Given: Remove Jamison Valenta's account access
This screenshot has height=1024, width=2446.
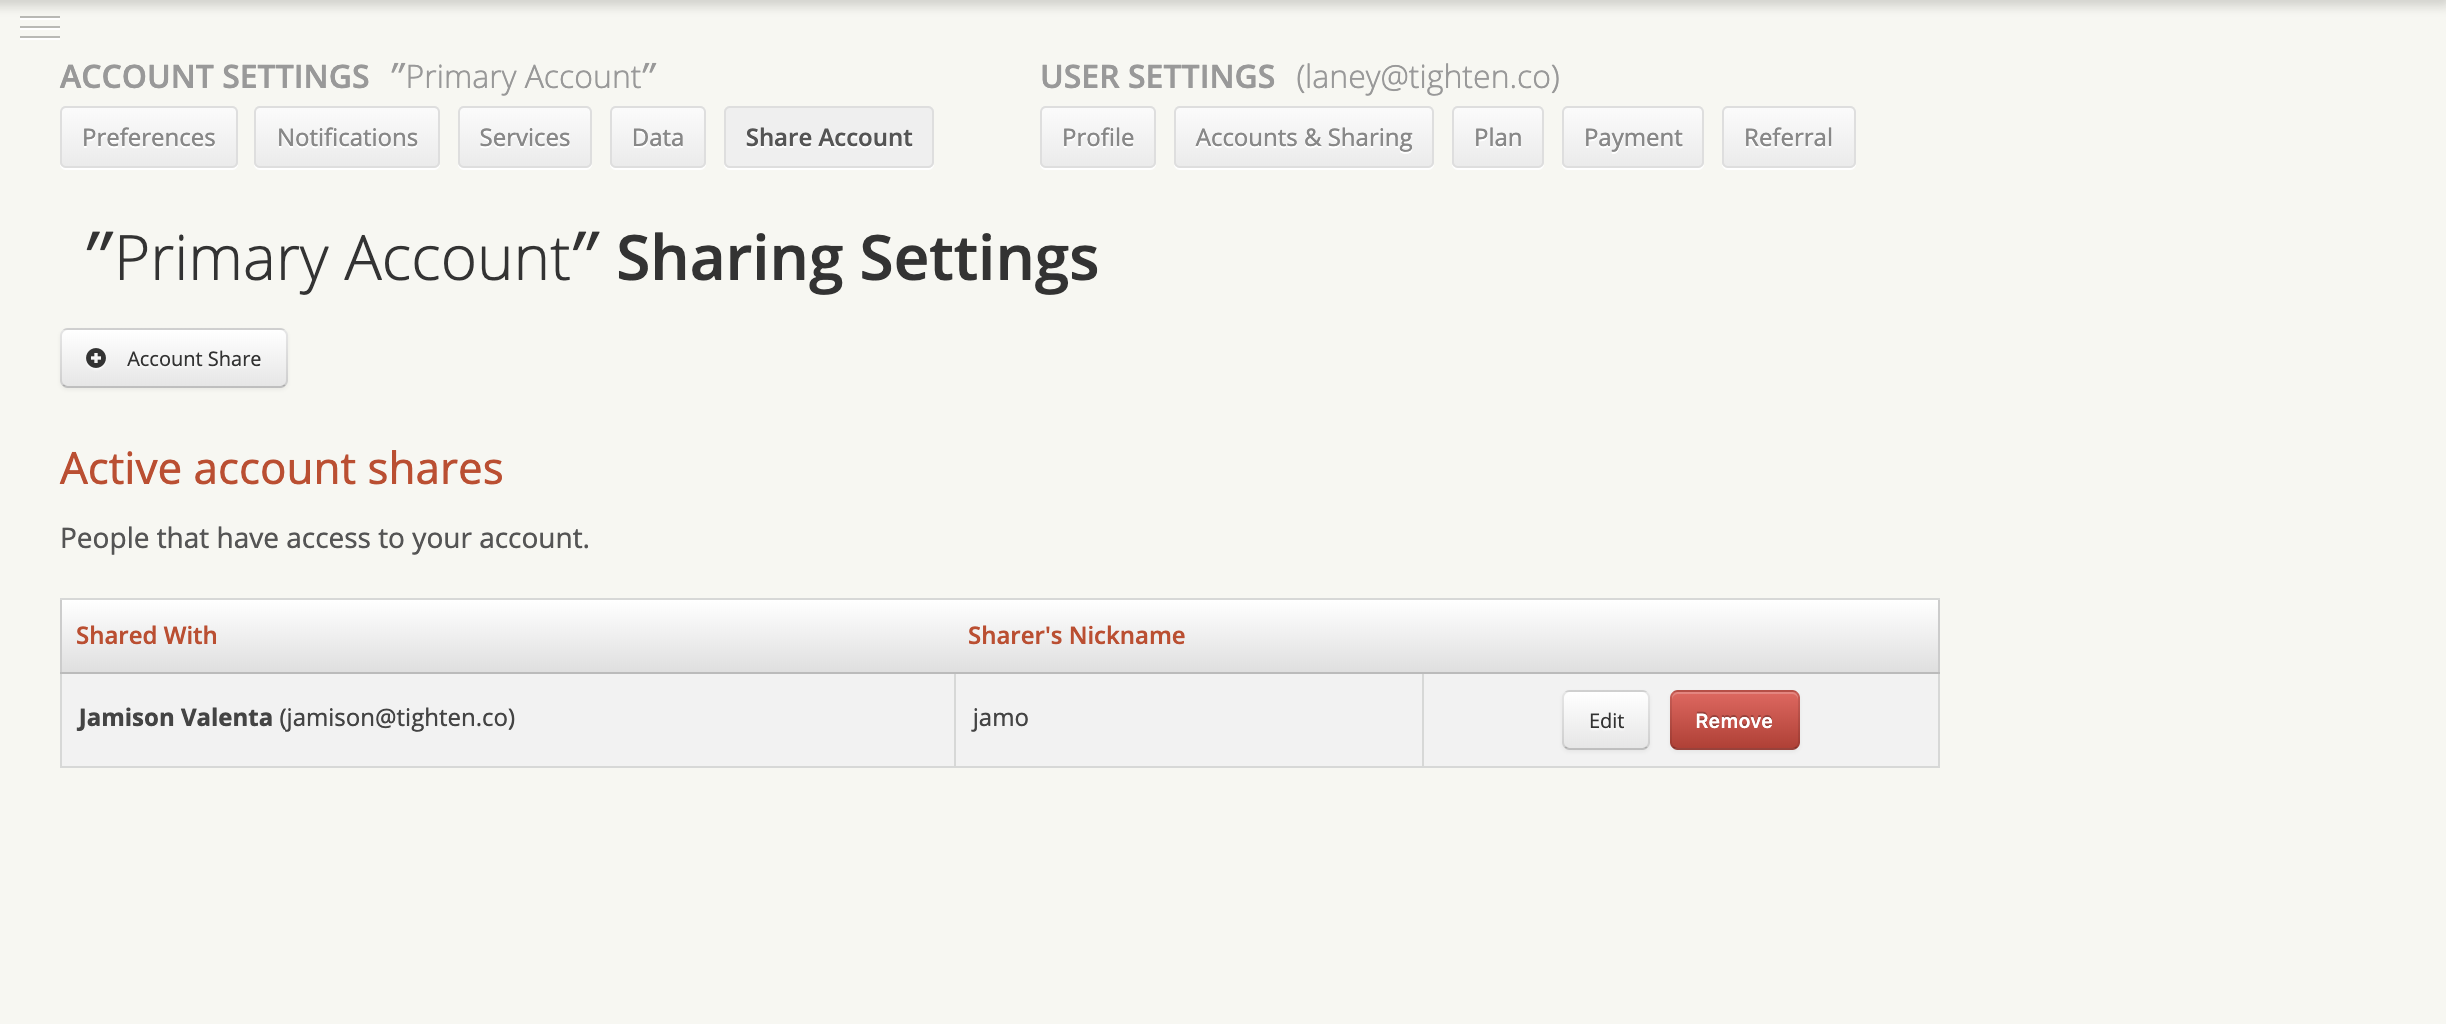Looking at the screenshot, I should 1733,720.
